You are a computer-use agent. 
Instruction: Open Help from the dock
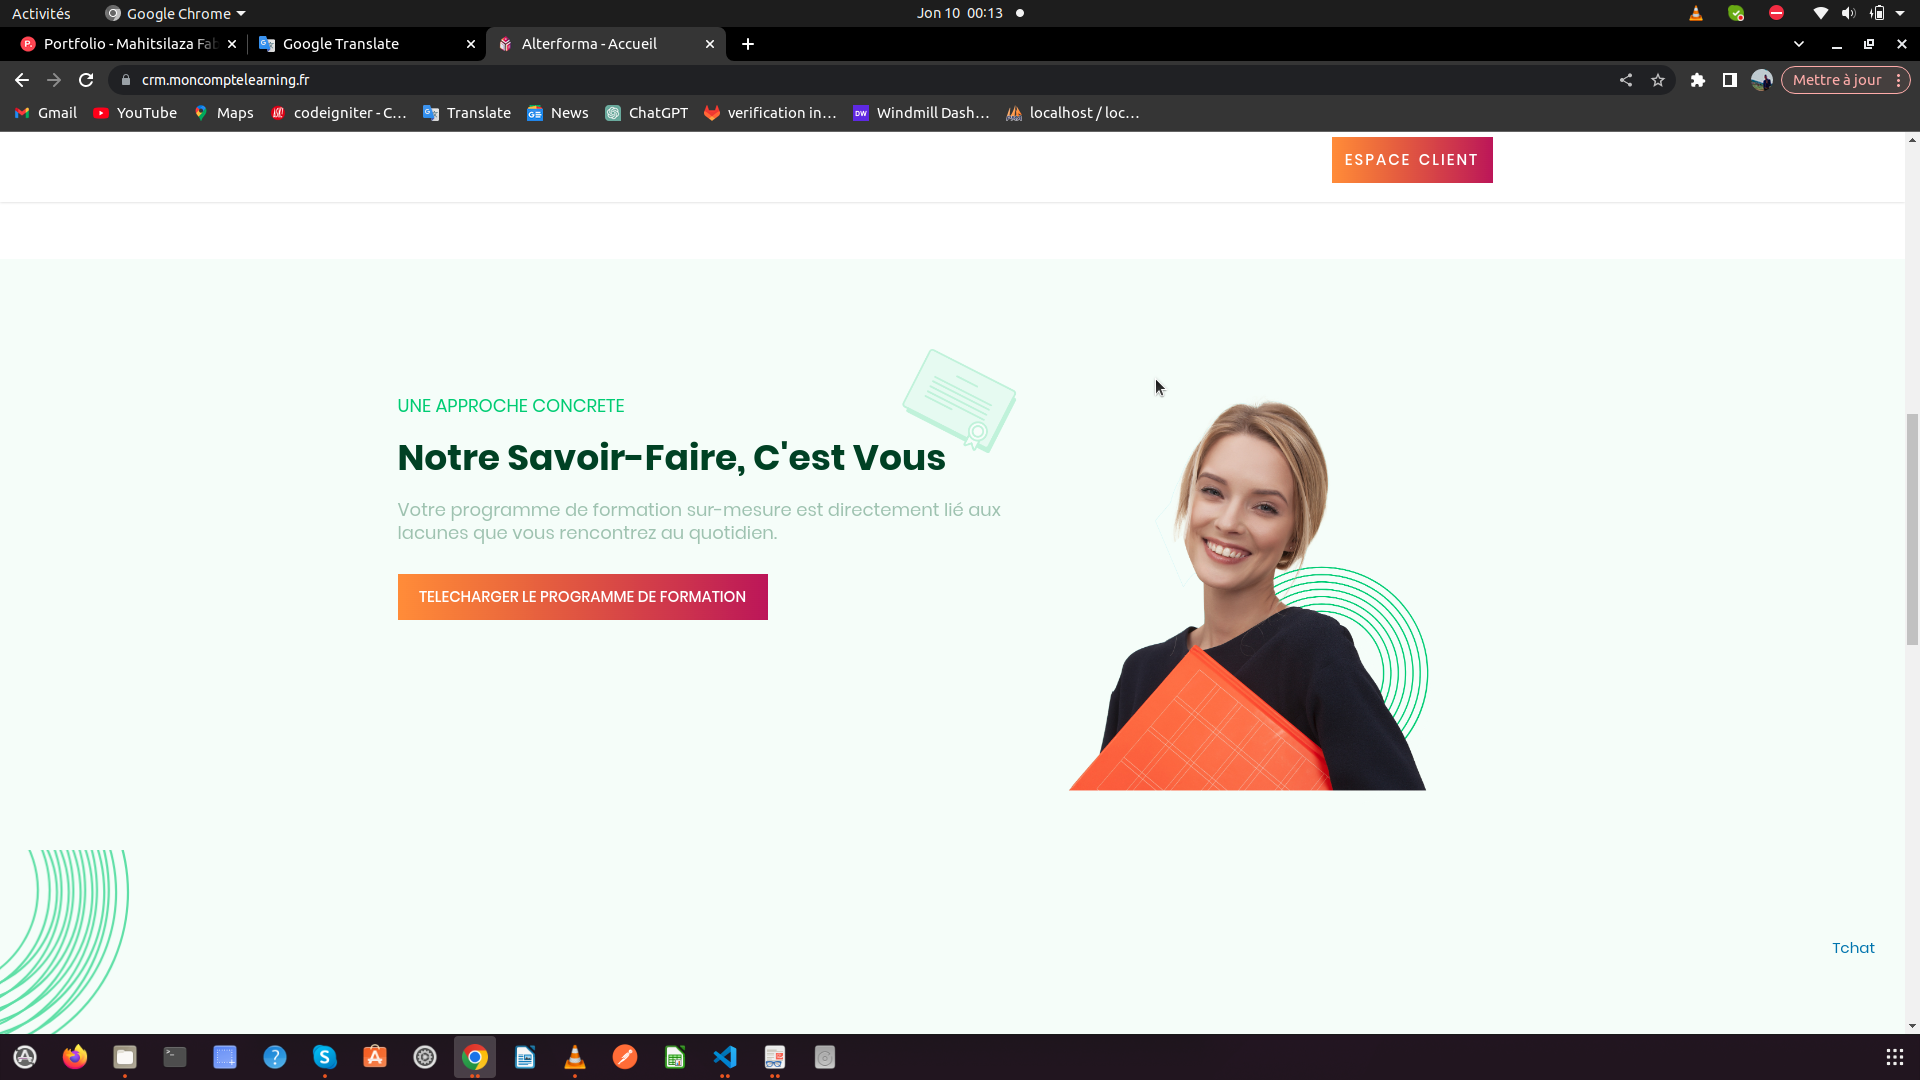pyautogui.click(x=275, y=1057)
